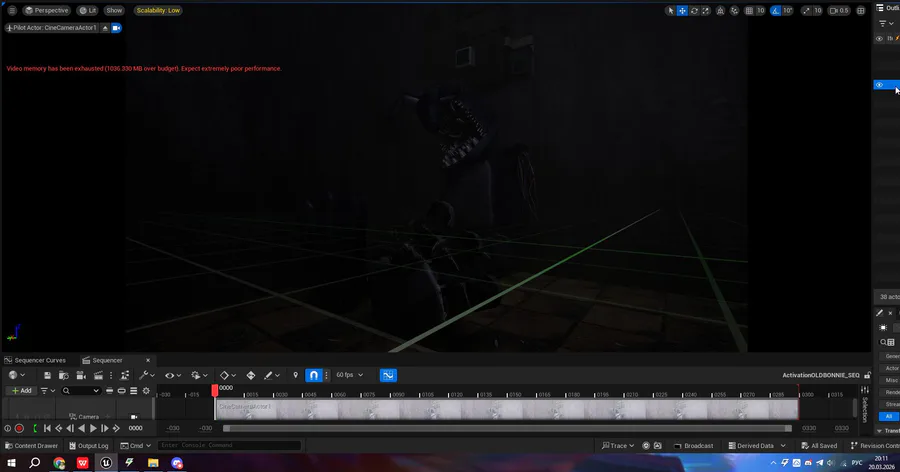Viewport: 900px width, 472px height.
Task: Open the scale snap value 10 menu
Action: [x=818, y=10]
